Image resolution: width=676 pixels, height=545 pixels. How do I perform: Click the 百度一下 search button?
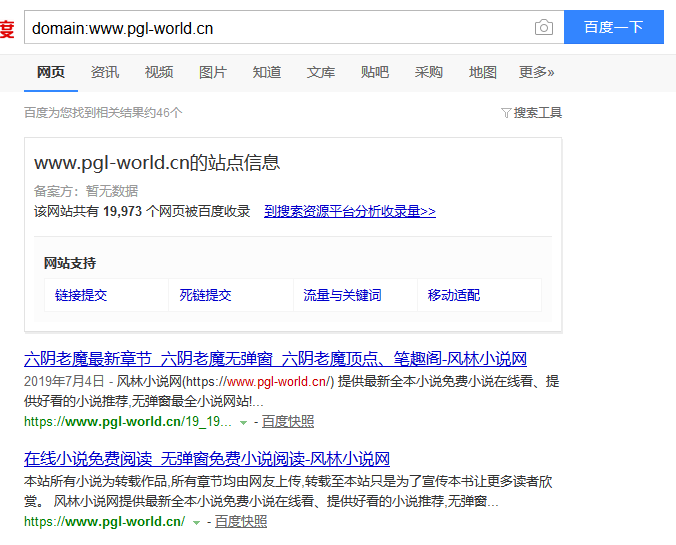[613, 27]
